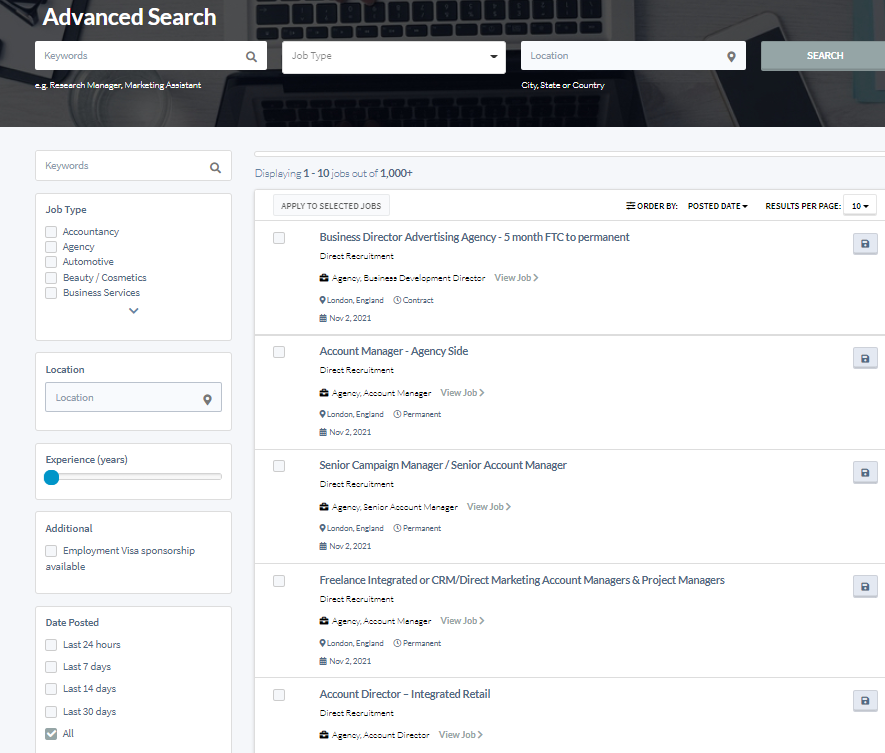Uncheck the All date posted option

51,733
